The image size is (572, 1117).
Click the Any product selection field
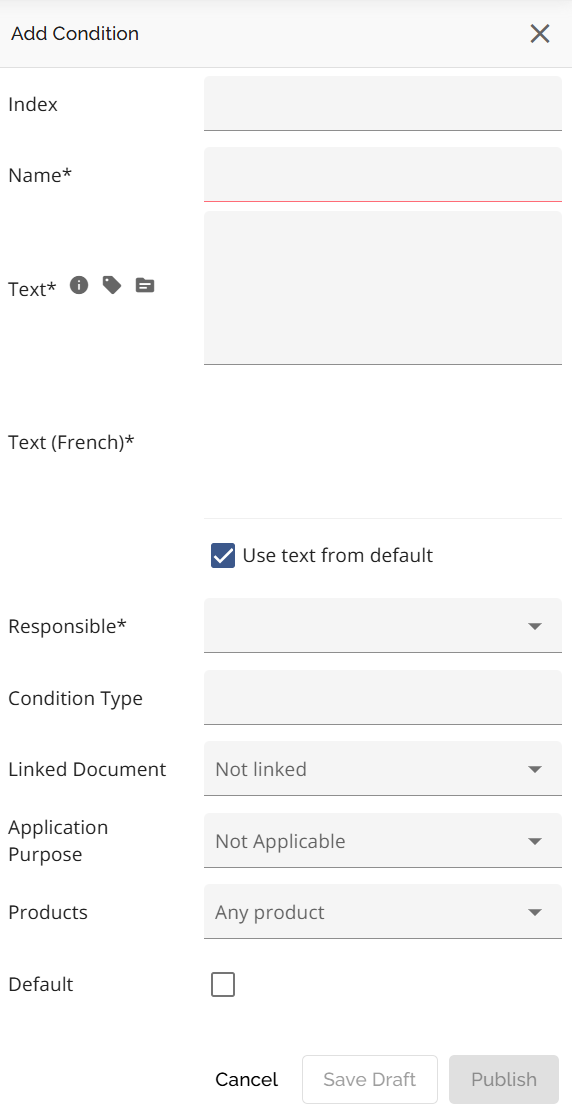[x=383, y=912]
